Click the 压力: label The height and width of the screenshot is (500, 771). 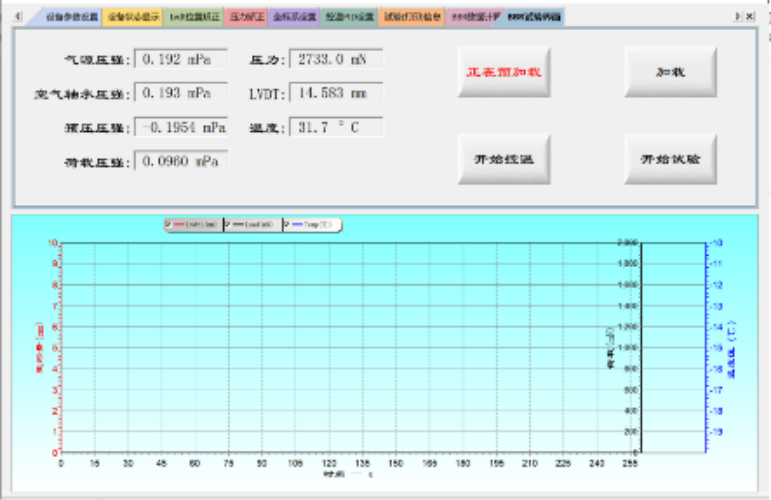click(267, 60)
